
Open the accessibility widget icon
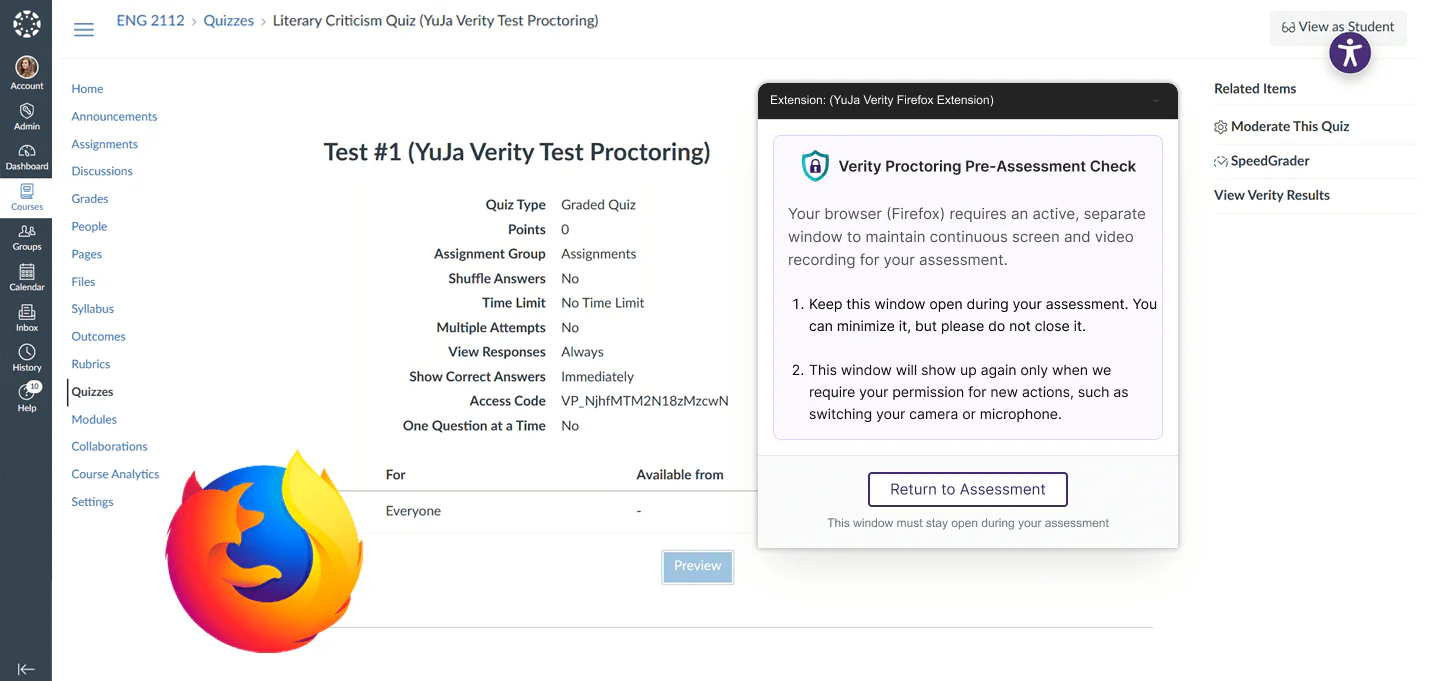[1349, 53]
